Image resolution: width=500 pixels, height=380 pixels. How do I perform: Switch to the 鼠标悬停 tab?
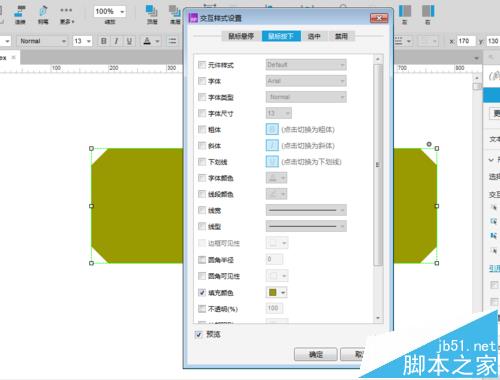[241, 36]
